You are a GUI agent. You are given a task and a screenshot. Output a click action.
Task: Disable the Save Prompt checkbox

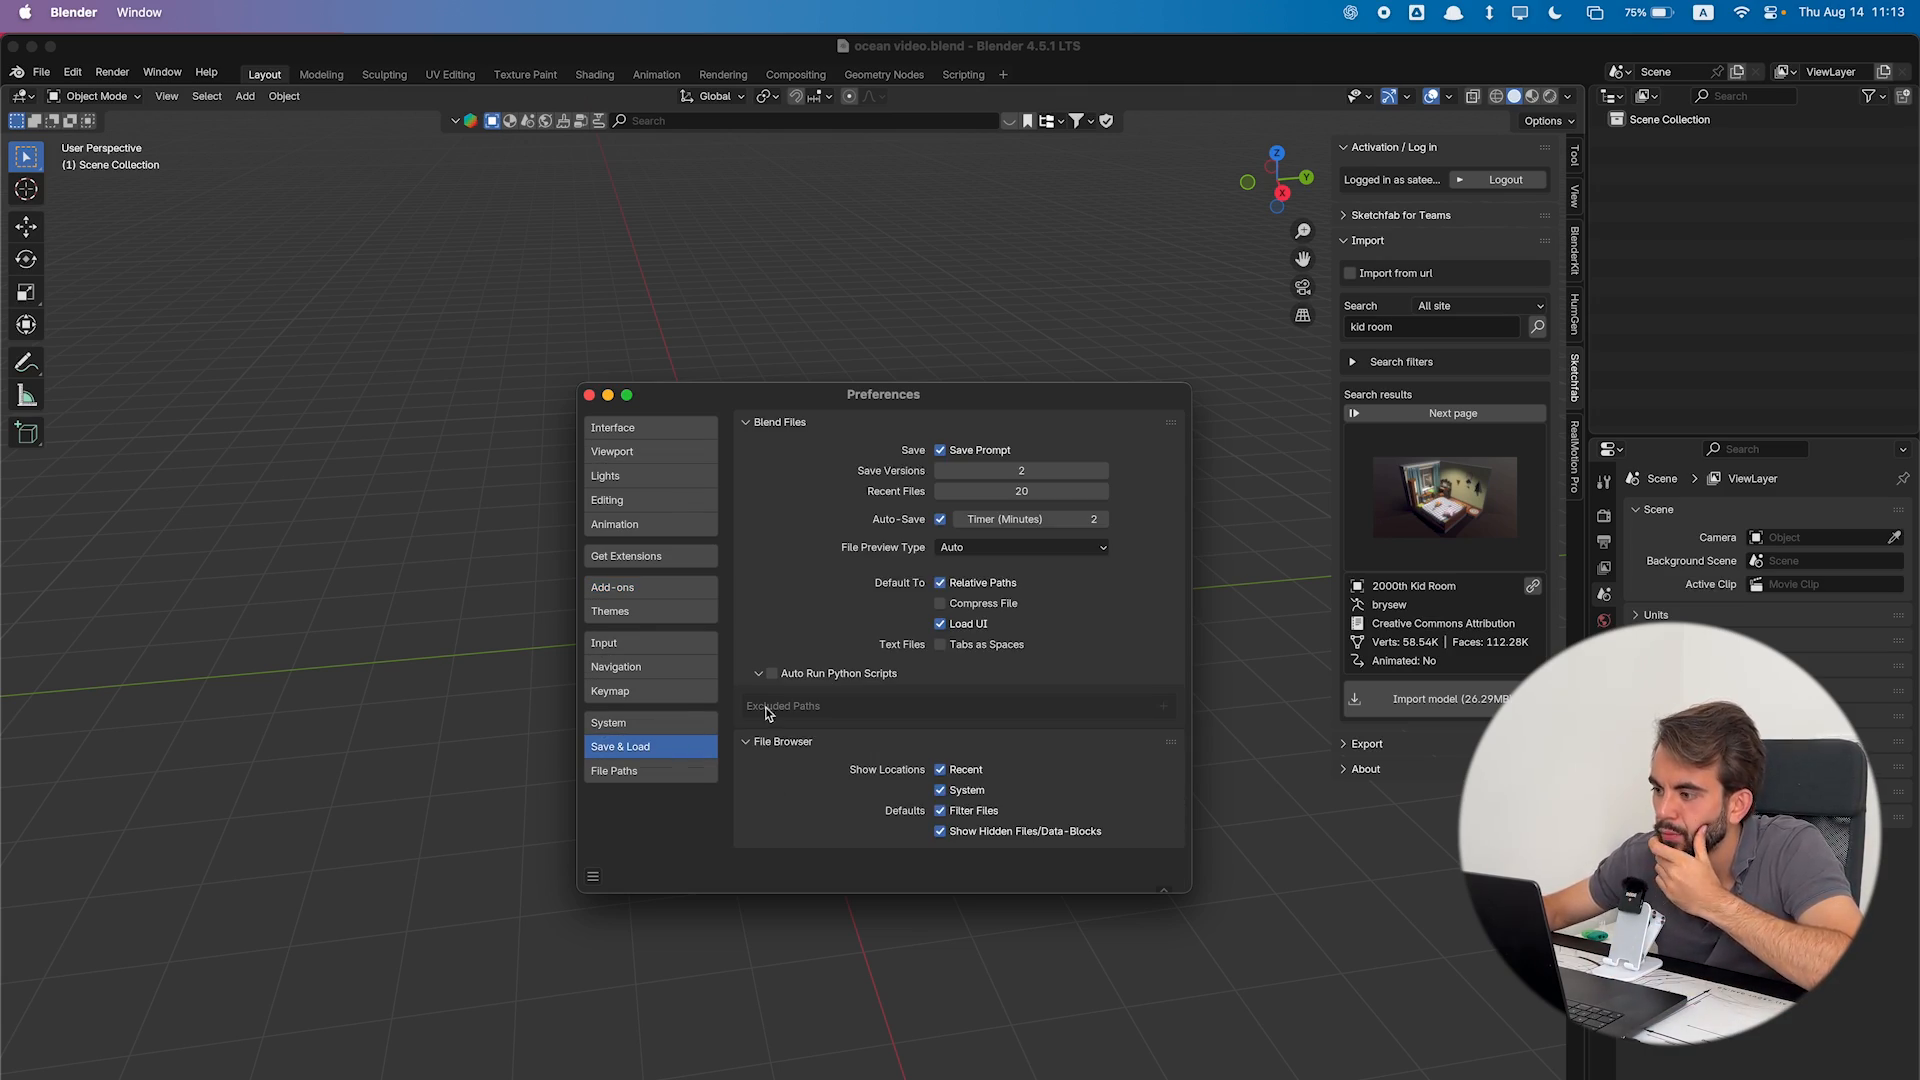pos(940,450)
